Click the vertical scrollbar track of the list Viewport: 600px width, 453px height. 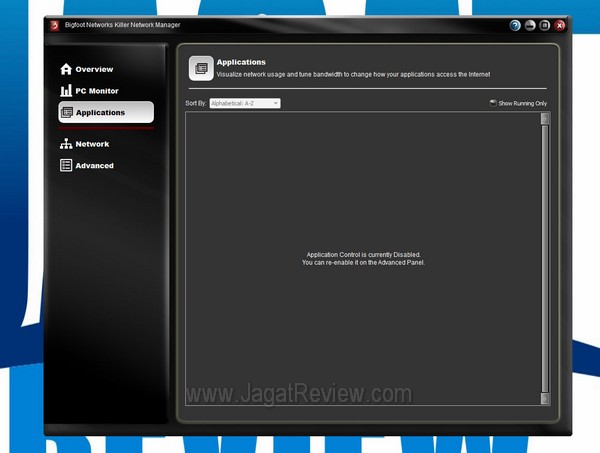545,259
